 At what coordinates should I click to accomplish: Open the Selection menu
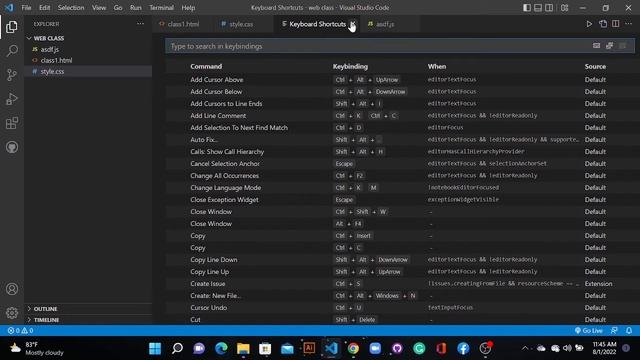pos(71,8)
